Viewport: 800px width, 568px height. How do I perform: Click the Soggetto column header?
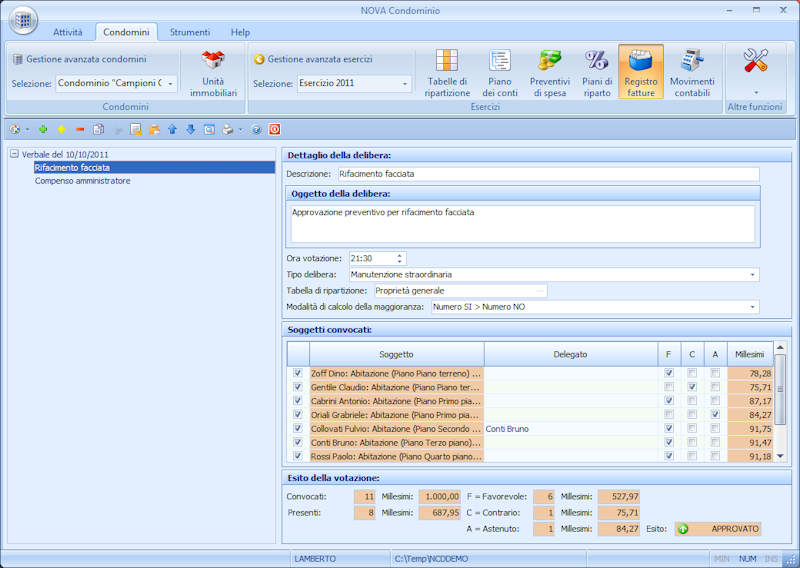396,354
